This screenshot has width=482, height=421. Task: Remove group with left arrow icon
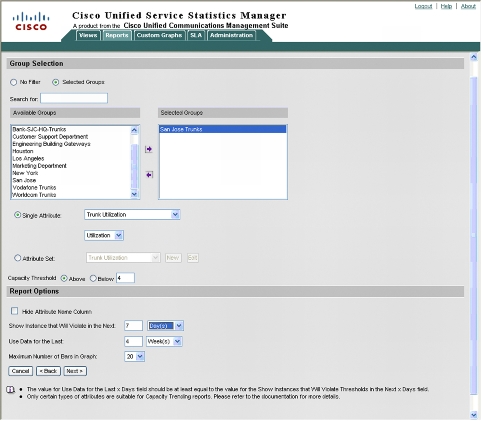[x=149, y=175]
